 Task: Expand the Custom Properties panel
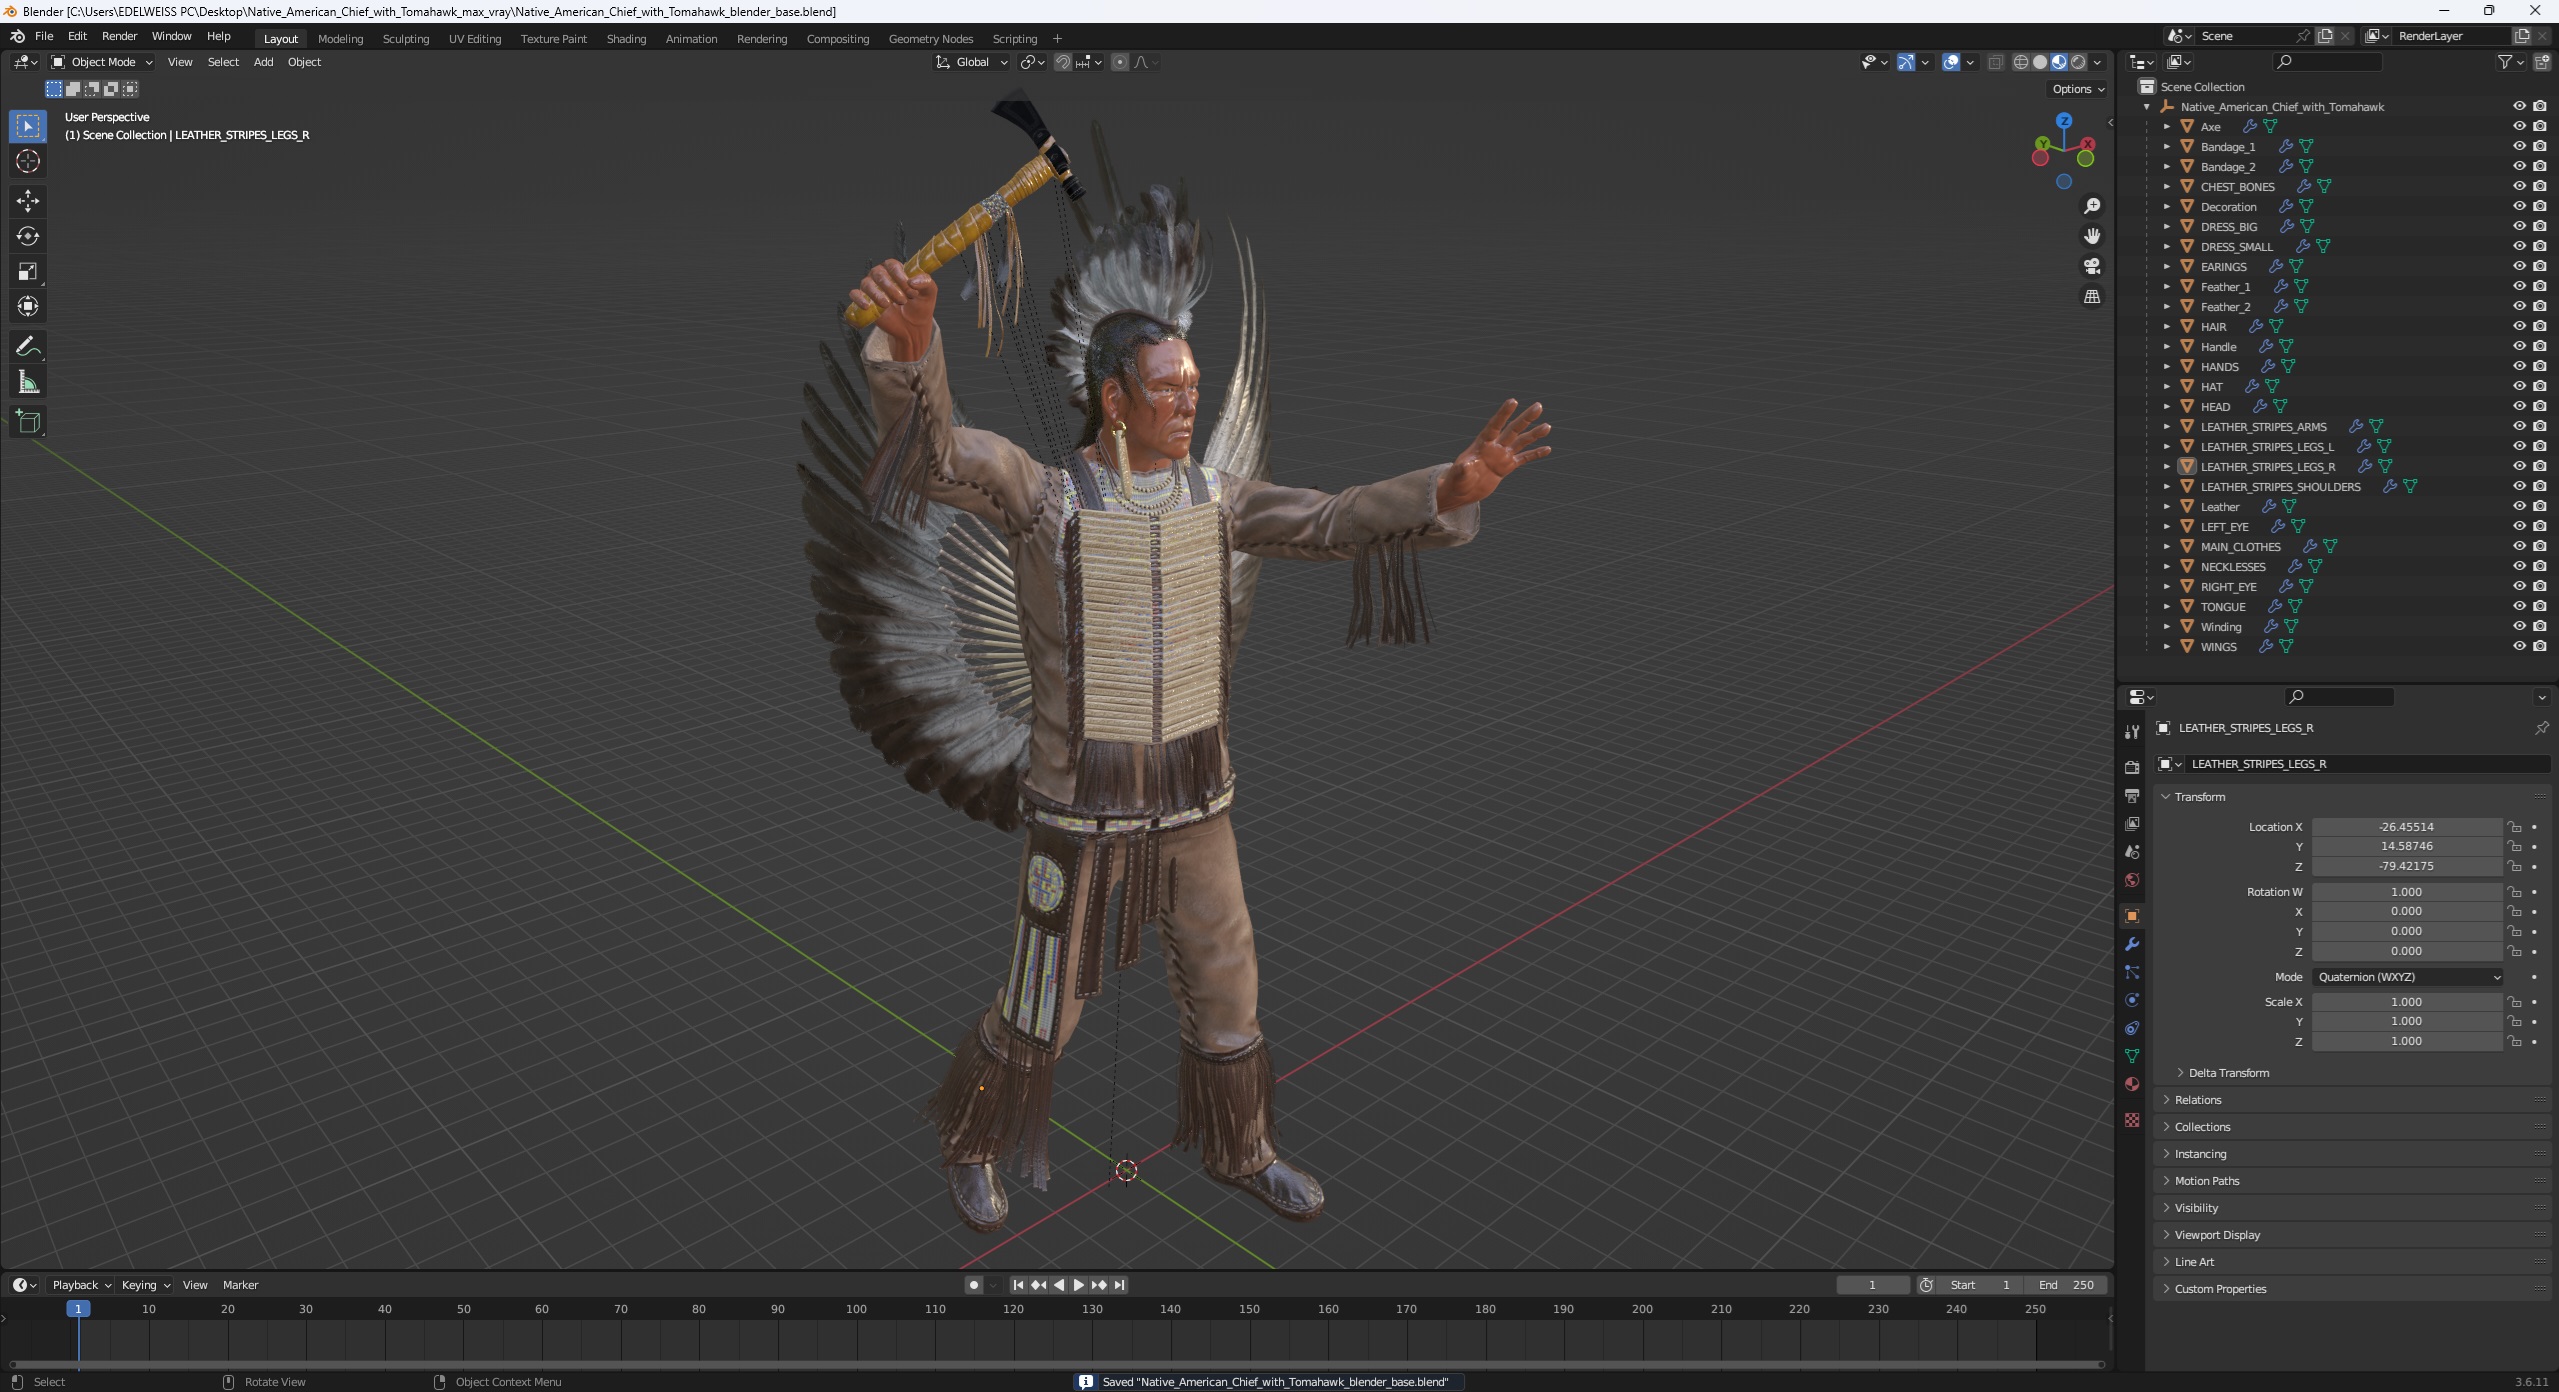click(2220, 1289)
